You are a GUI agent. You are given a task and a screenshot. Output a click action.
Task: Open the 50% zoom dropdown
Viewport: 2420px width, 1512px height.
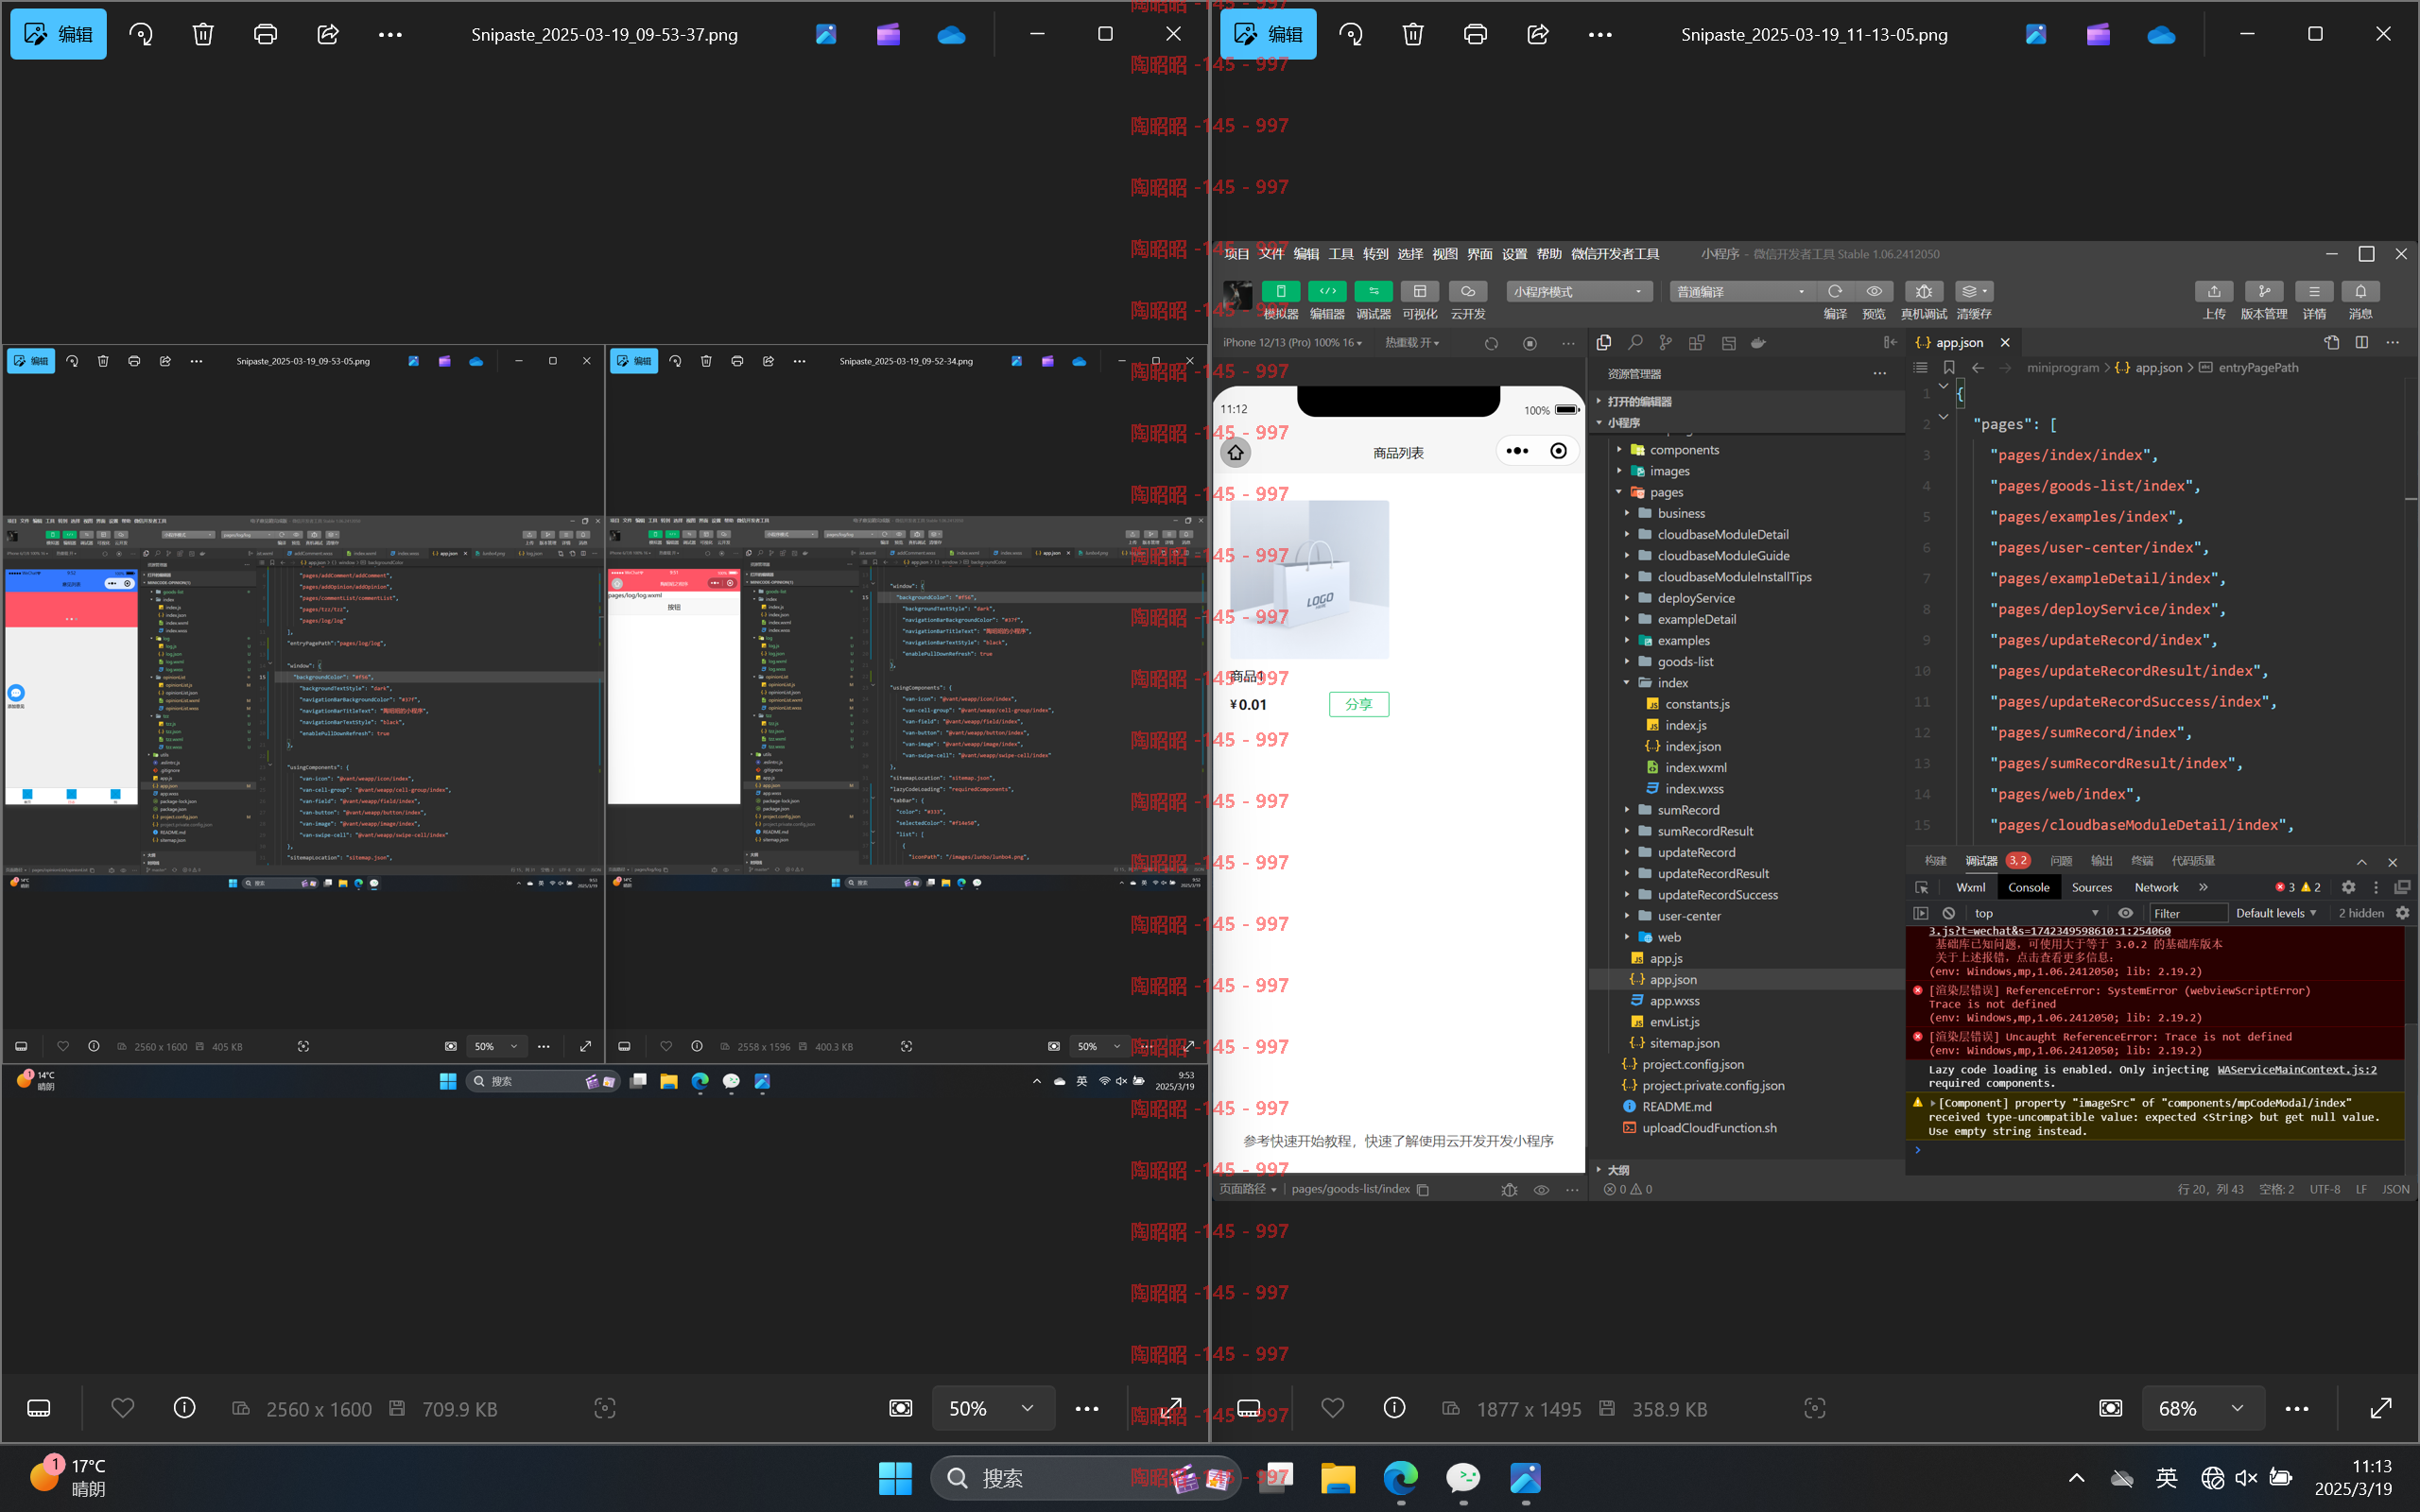994,1408
